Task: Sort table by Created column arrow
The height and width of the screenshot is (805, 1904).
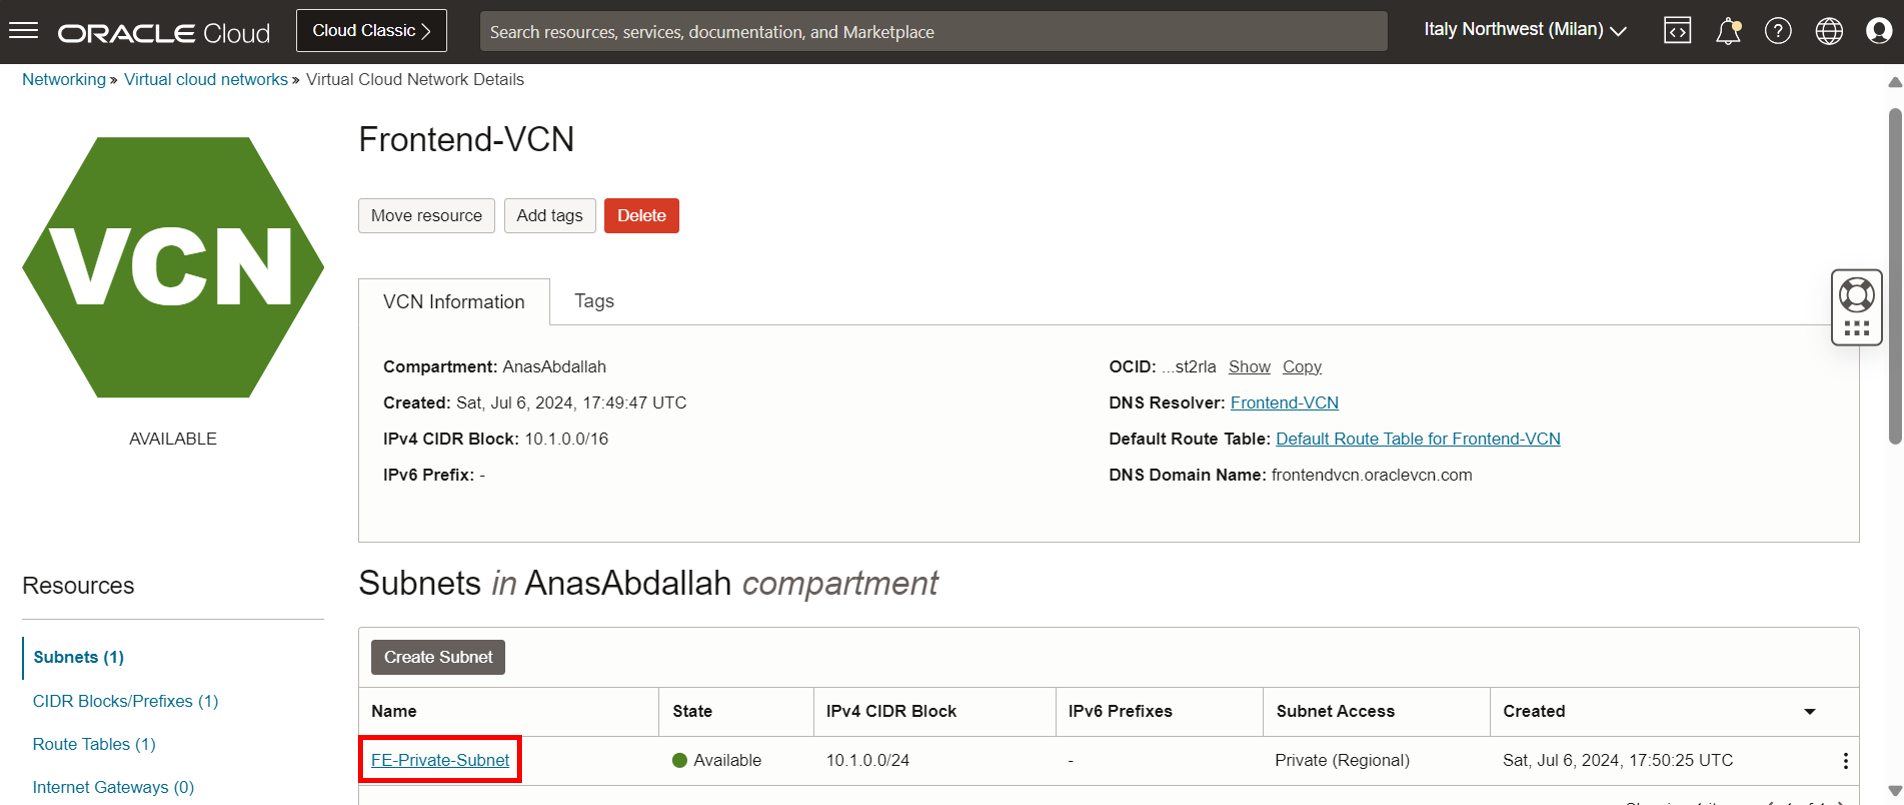Action: coord(1809,712)
